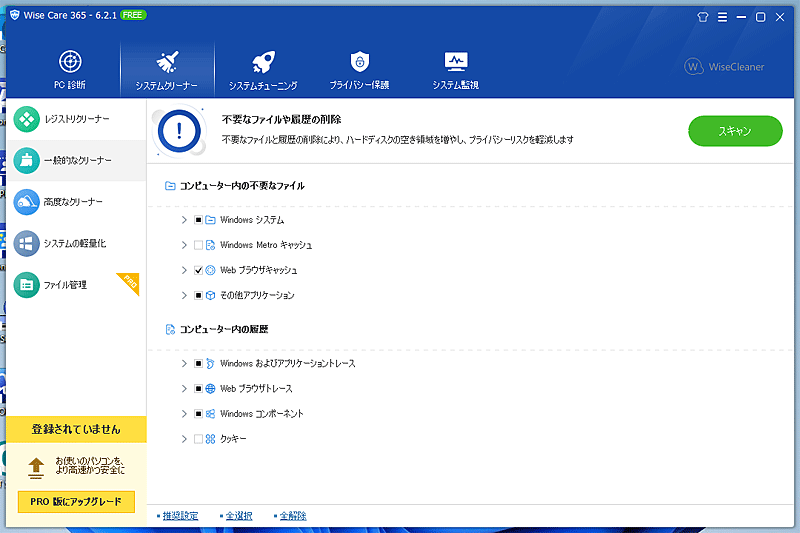This screenshot has width=800, height=533.
Task: Click the Web ブラウザキャッシュ round icon
Action: click(x=210, y=270)
